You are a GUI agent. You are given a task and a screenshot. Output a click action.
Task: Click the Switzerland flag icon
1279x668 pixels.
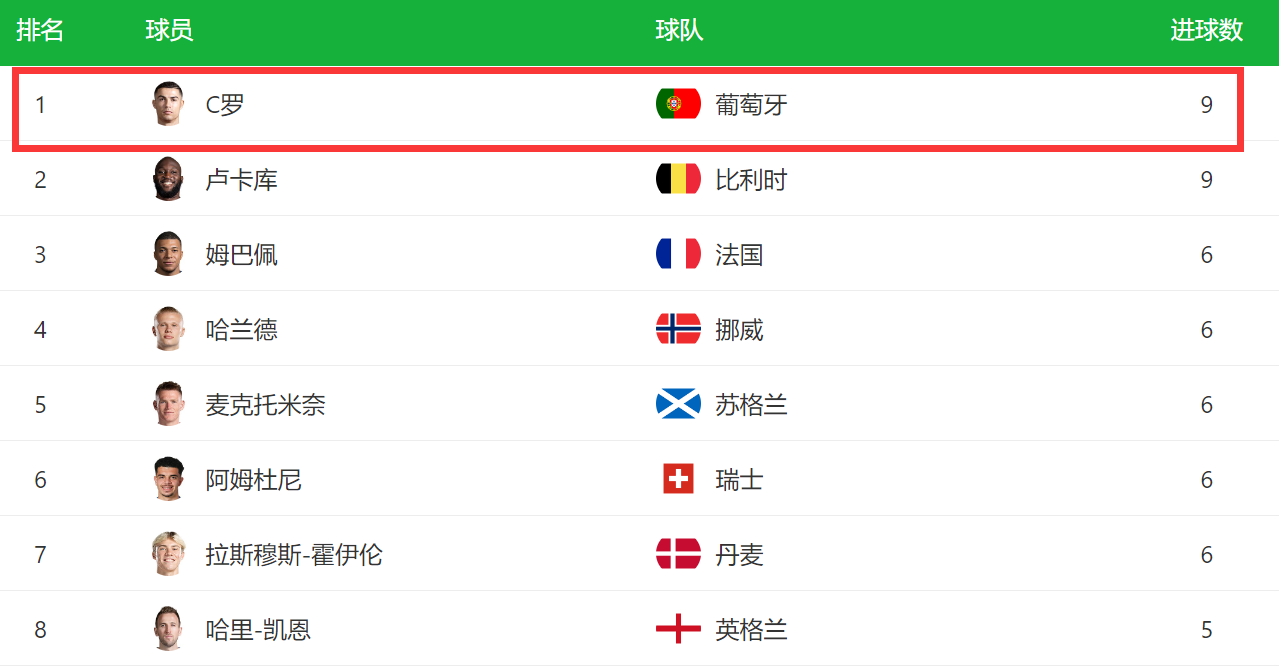pyautogui.click(x=678, y=479)
